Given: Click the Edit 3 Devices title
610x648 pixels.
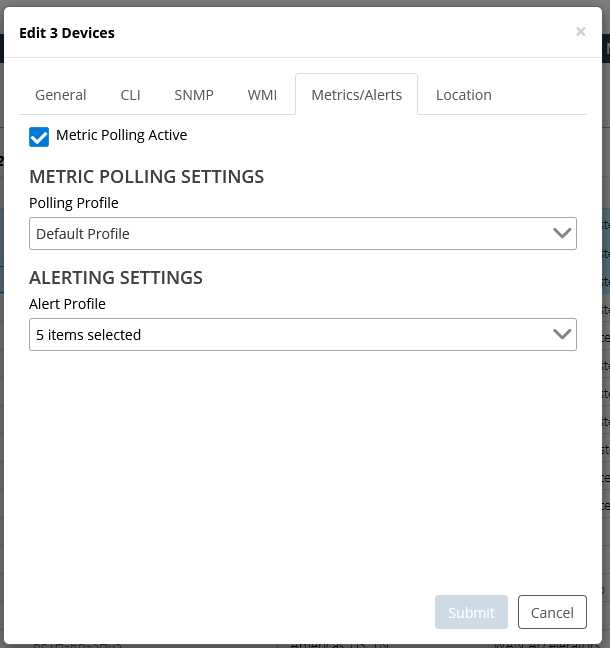Looking at the screenshot, I should point(67,33).
